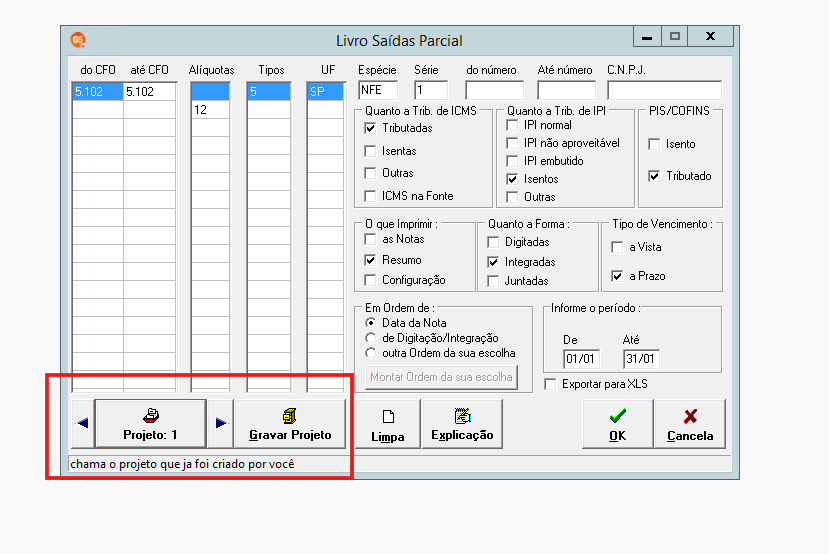The height and width of the screenshot is (554, 829).
Task: Select the UF cell showing SP
Action: click(x=325, y=92)
